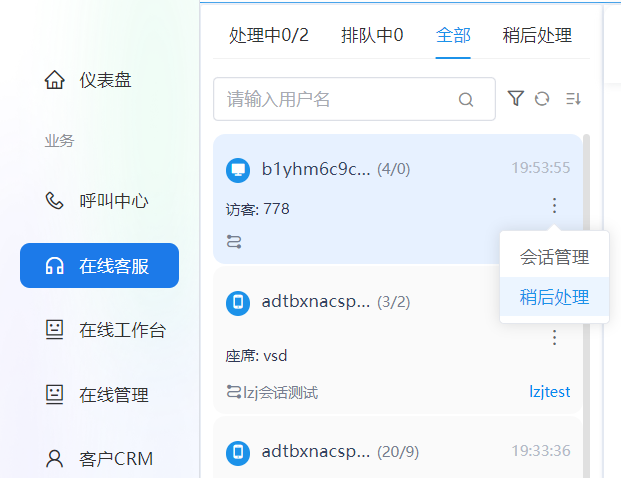The width and height of the screenshot is (621, 478).
Task: Click the 座席: vsd text
Action: click(x=256, y=356)
